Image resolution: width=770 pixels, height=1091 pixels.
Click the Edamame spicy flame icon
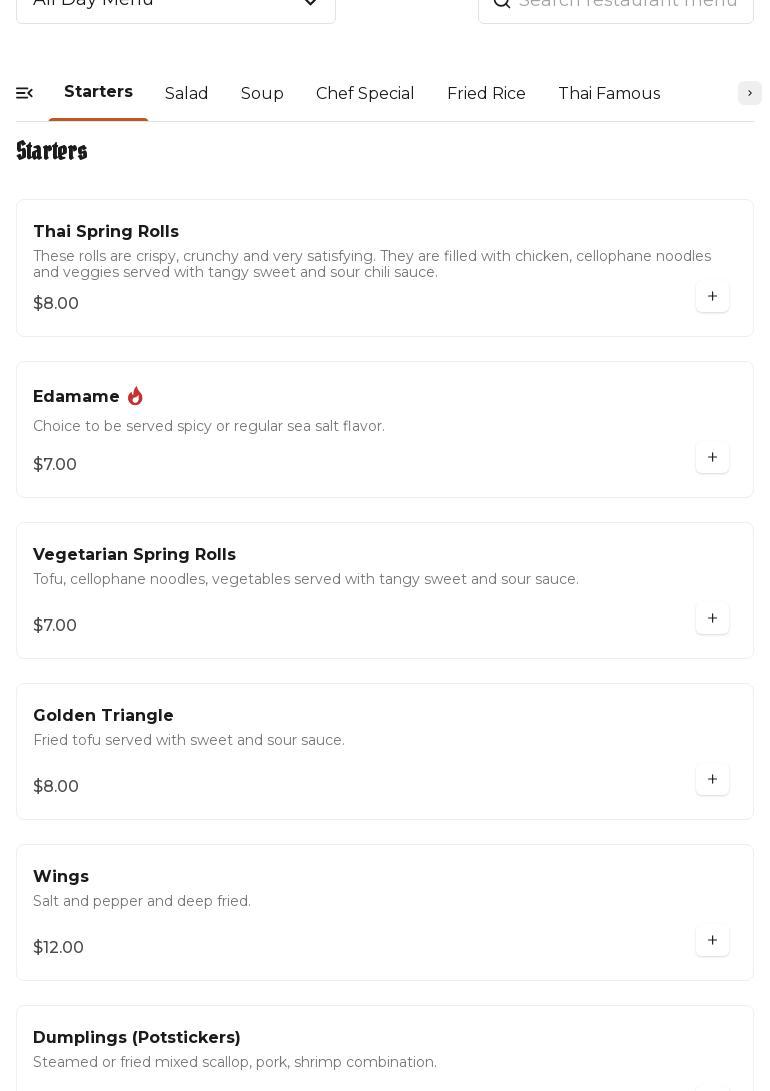click(x=135, y=396)
